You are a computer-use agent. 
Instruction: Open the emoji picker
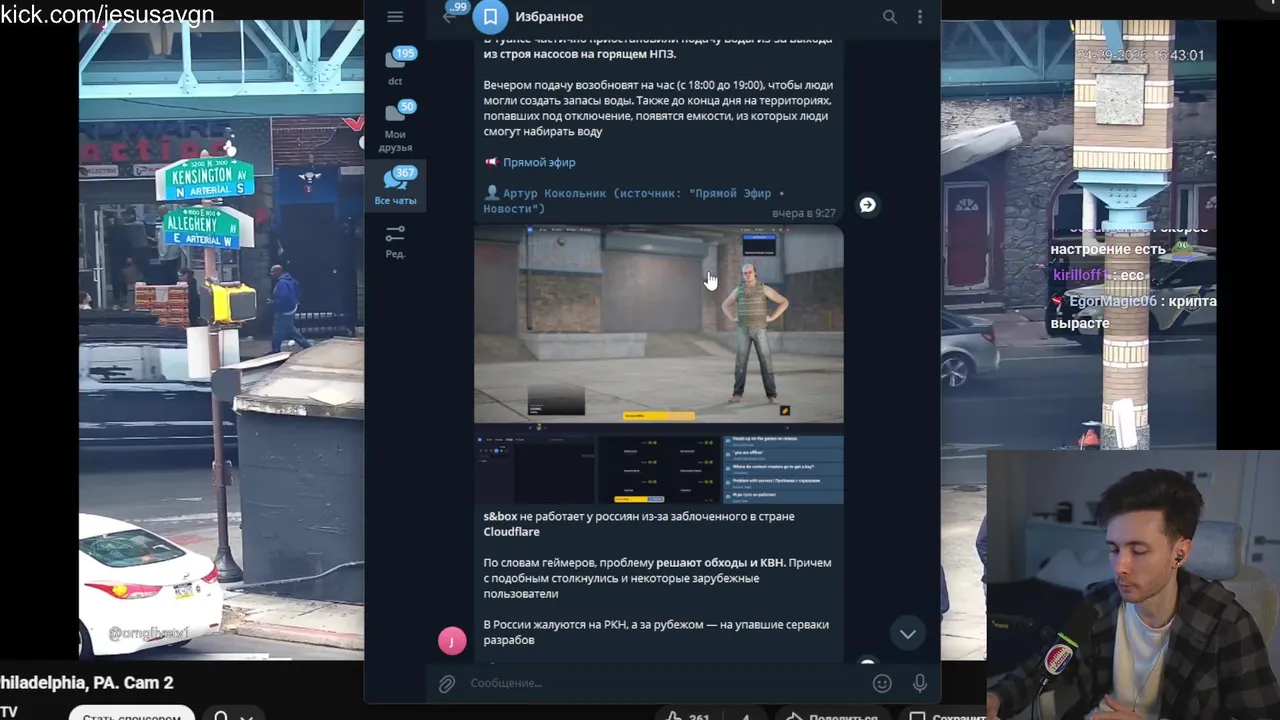[x=882, y=683]
